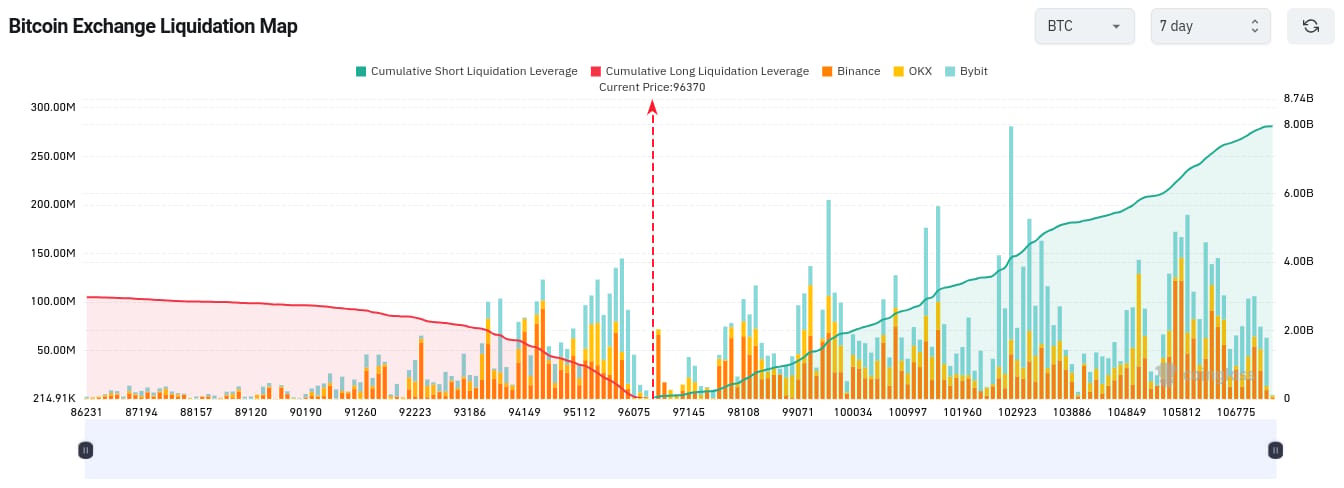
Task: Click the green Cumulative Short legend swatch
Action: [361, 71]
